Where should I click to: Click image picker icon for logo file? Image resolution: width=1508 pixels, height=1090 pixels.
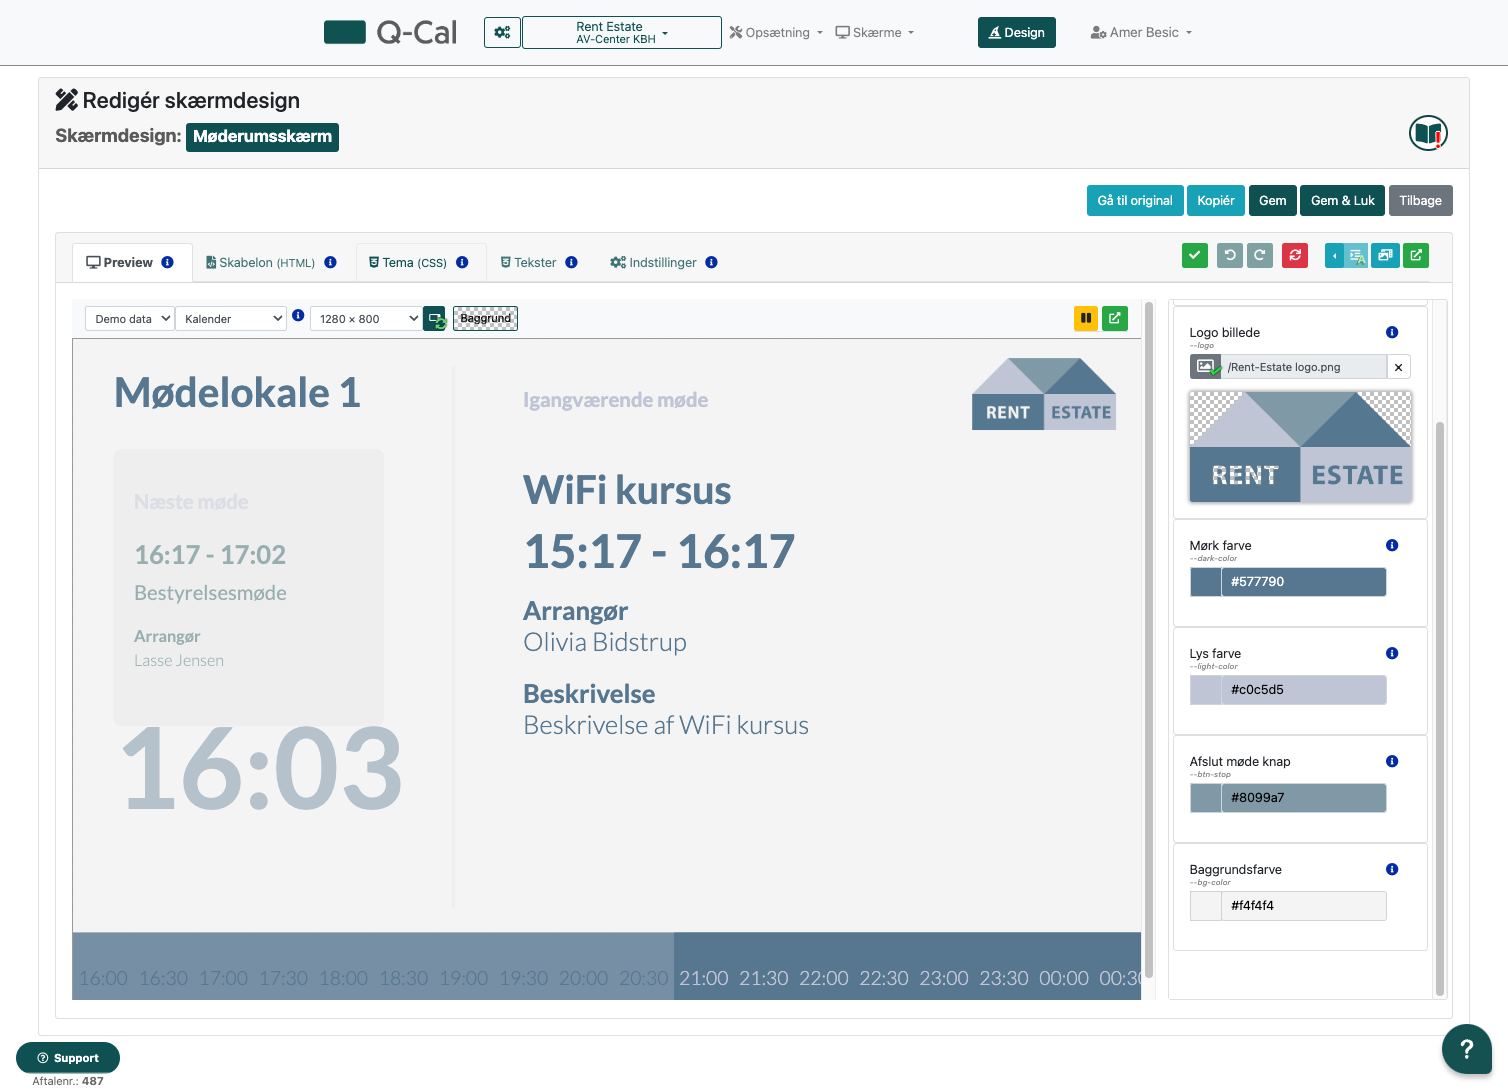(1205, 367)
